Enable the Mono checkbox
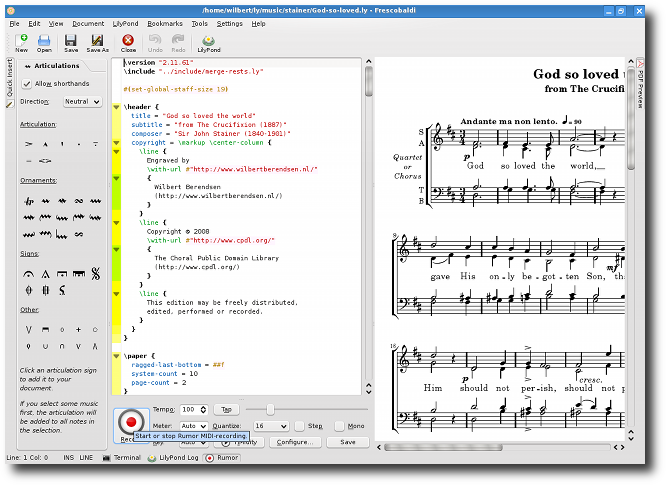 [x=339, y=426]
